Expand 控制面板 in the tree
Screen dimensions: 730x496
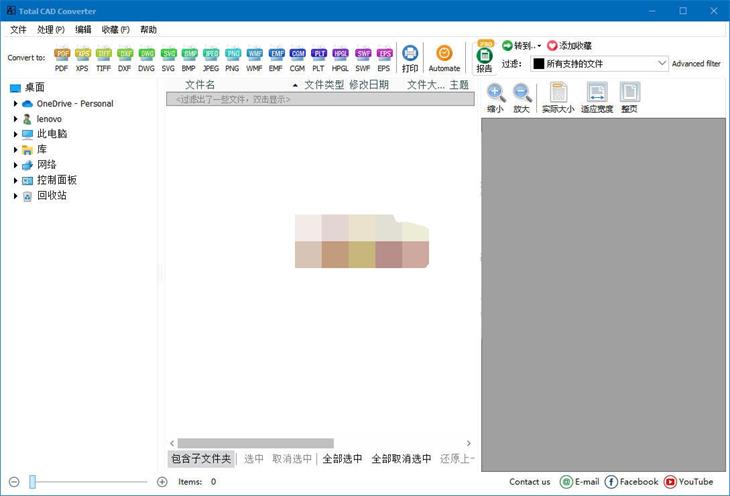[x=15, y=180]
